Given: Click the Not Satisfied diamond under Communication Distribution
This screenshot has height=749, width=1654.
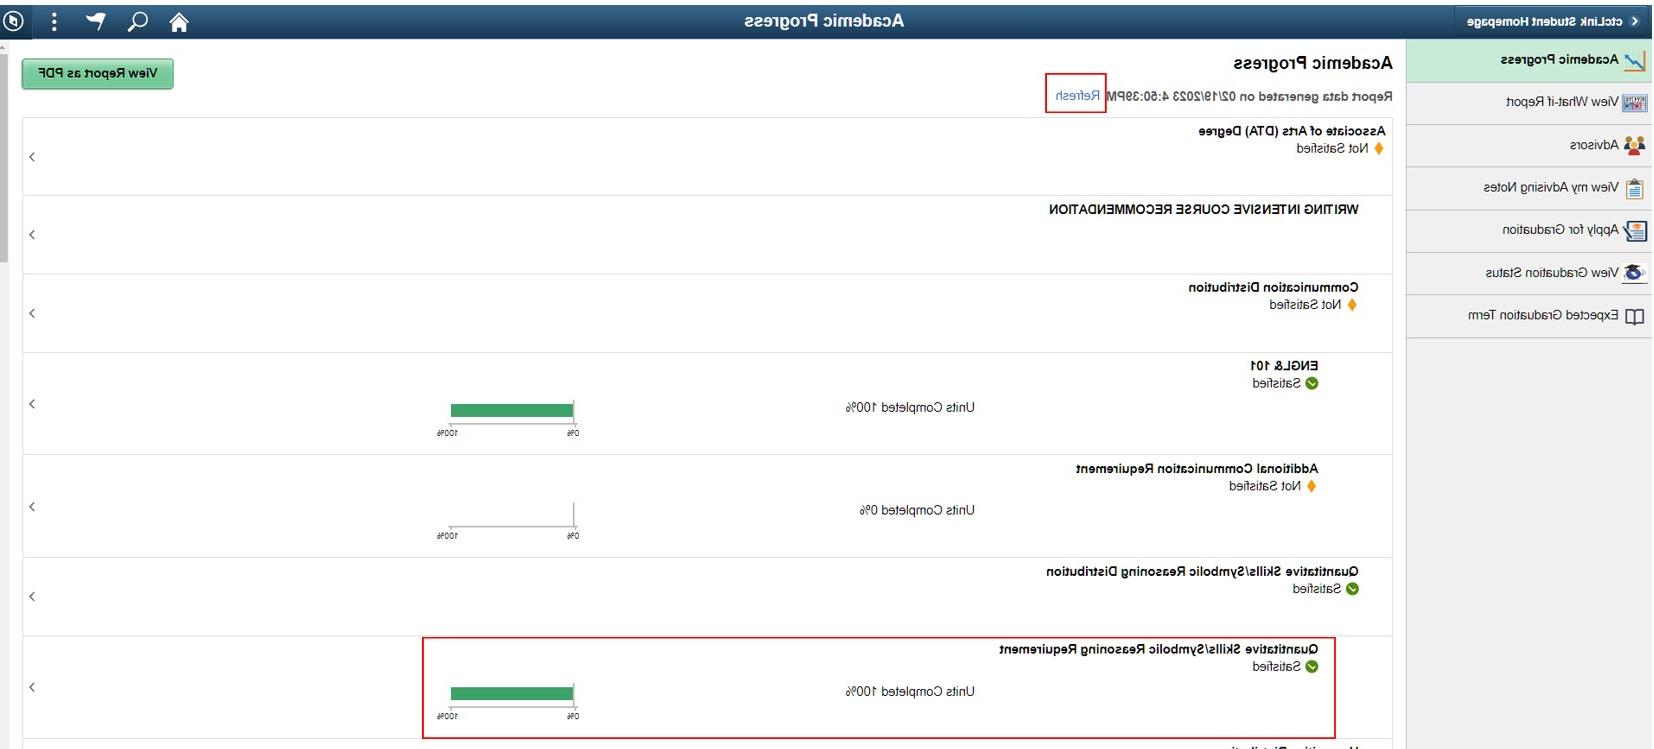Looking at the screenshot, I should pyautogui.click(x=1351, y=305).
